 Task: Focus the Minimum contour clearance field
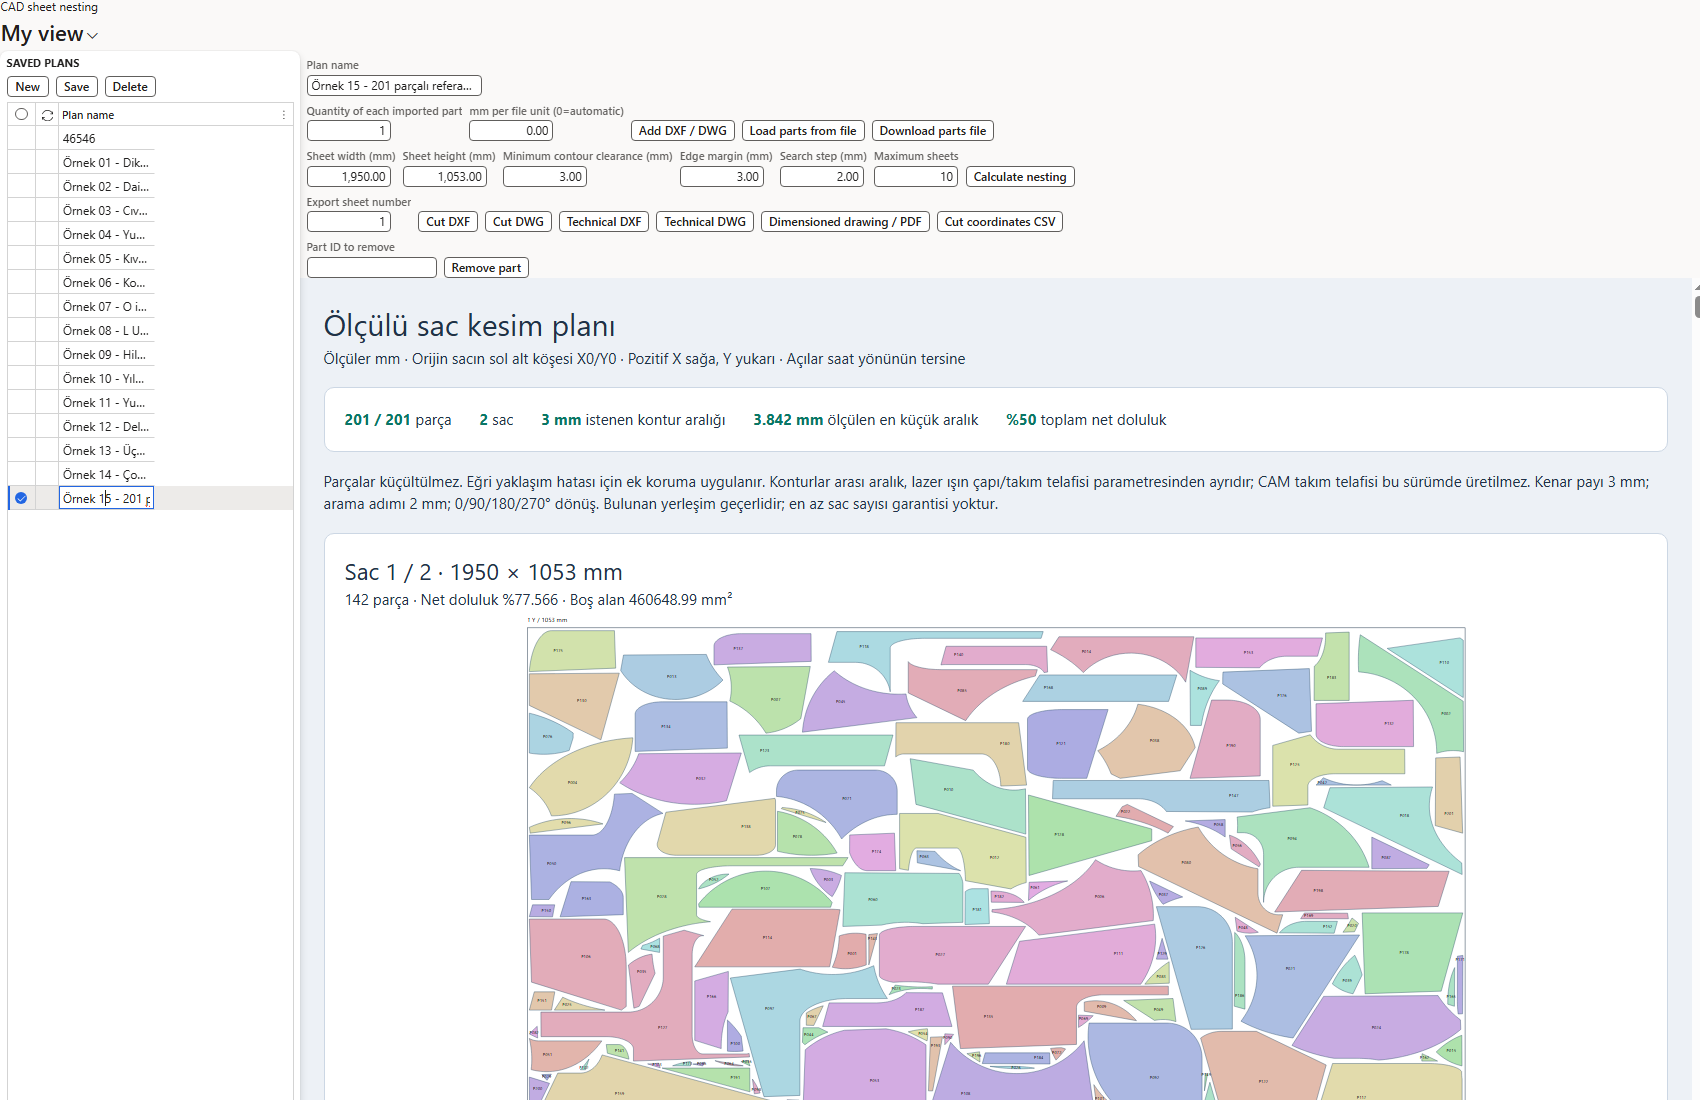coord(545,177)
